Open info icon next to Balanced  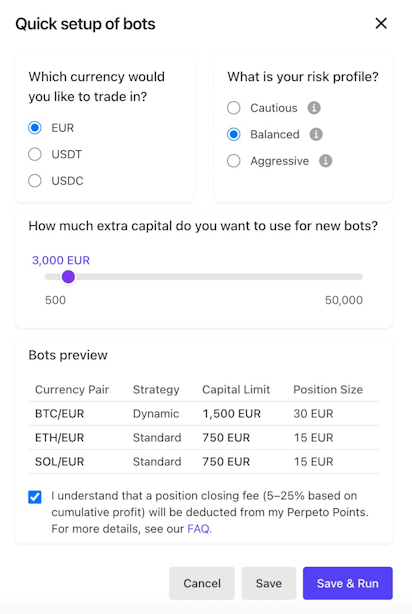click(x=316, y=134)
